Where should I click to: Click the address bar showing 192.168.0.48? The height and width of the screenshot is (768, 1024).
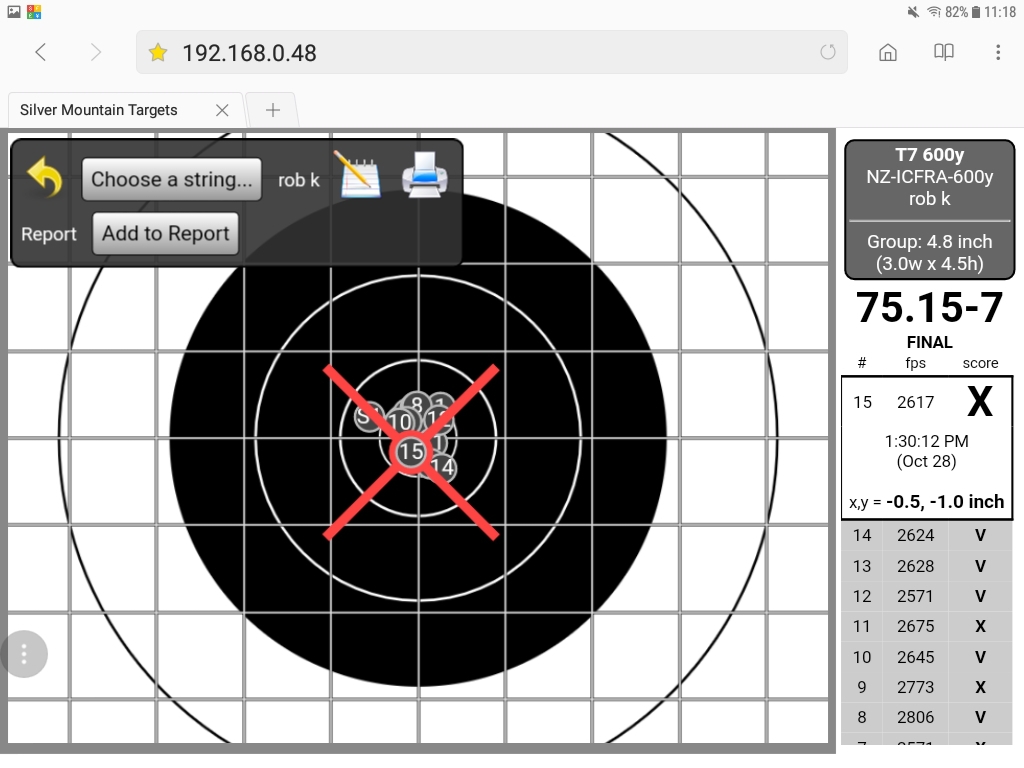click(x=491, y=52)
